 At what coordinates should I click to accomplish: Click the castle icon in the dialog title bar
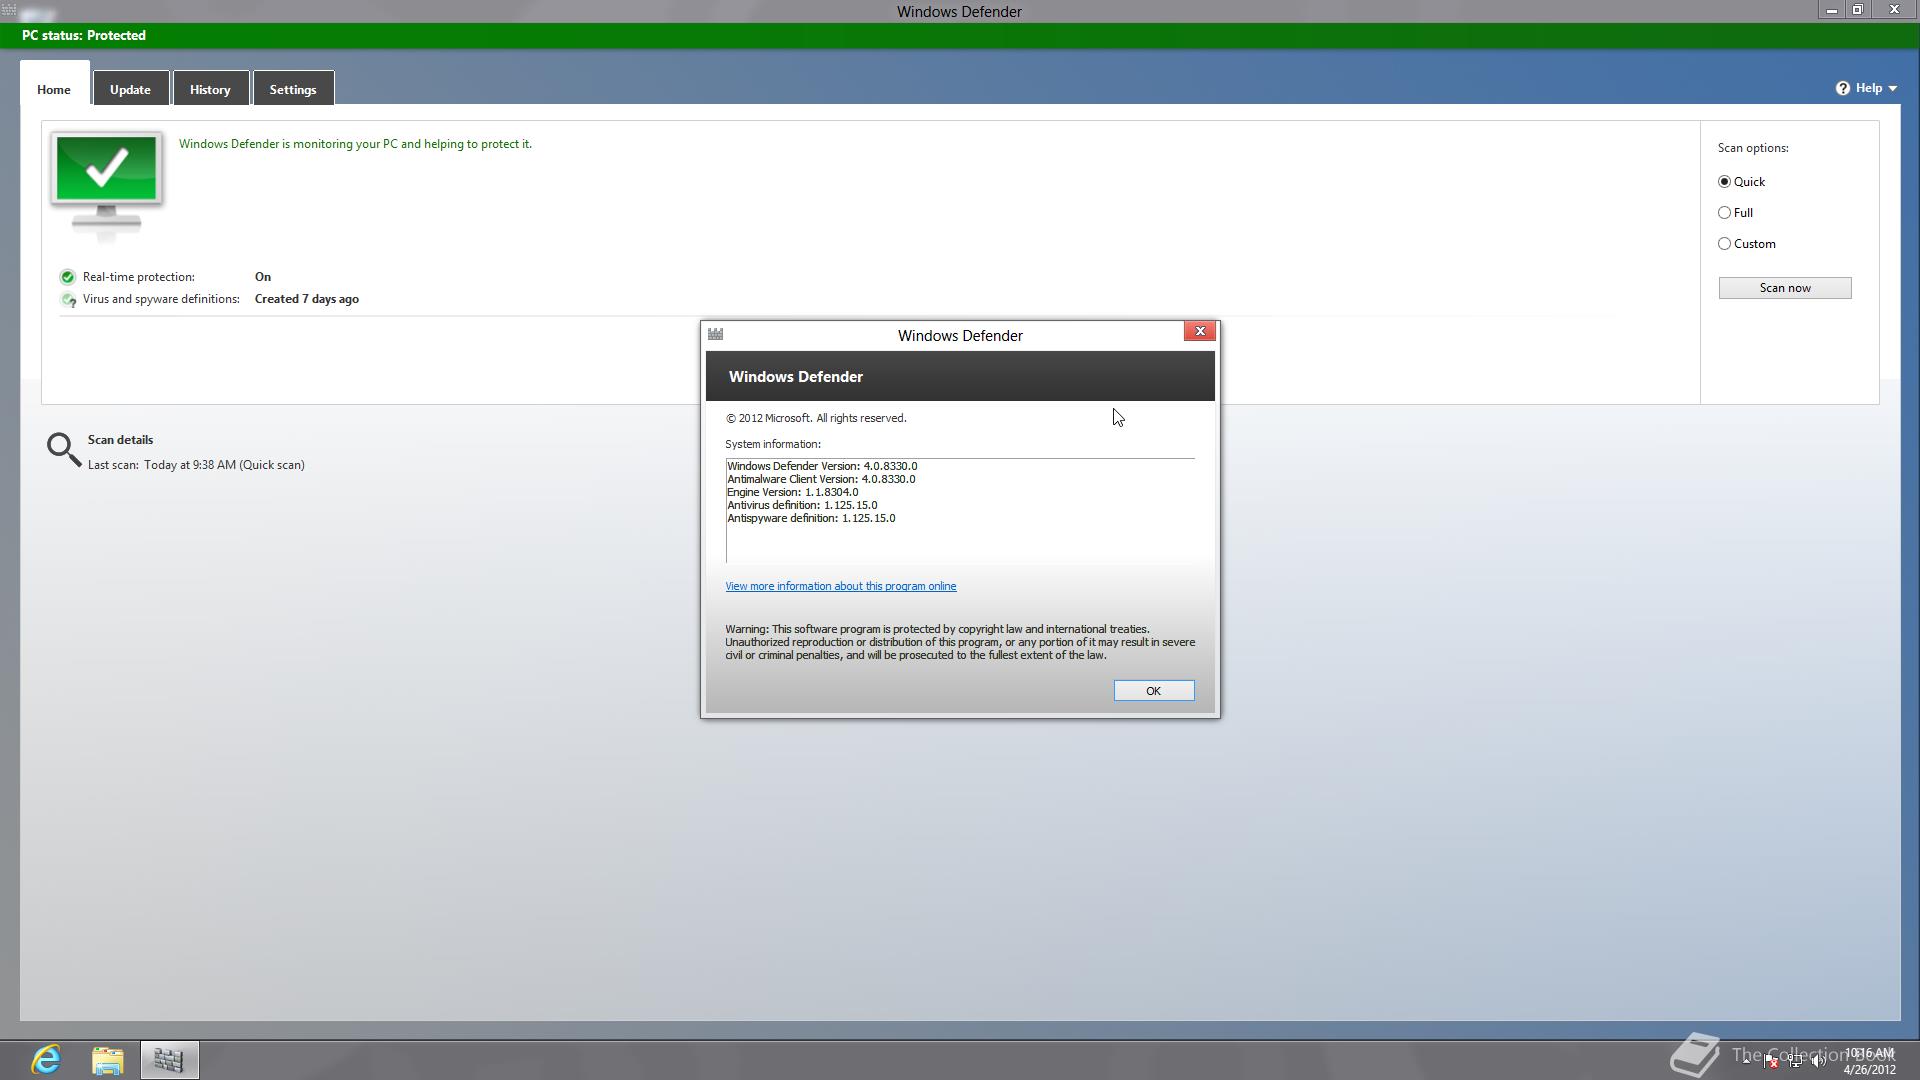715,334
